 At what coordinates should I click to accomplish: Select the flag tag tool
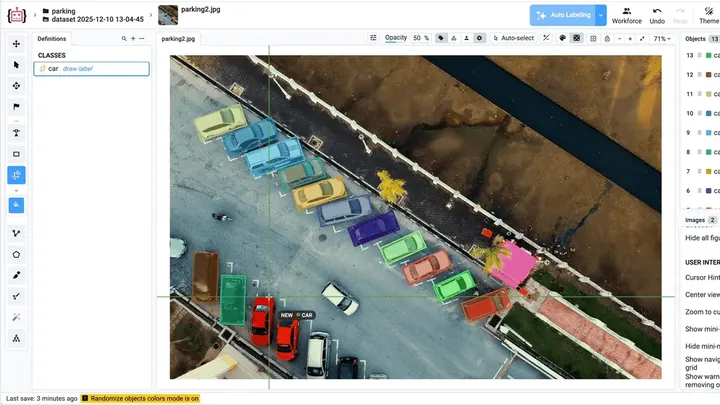(17, 107)
